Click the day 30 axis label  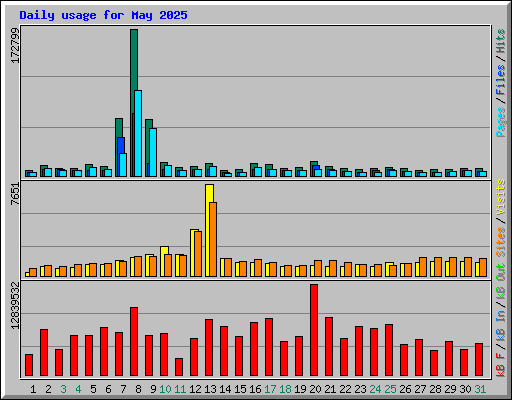465,389
